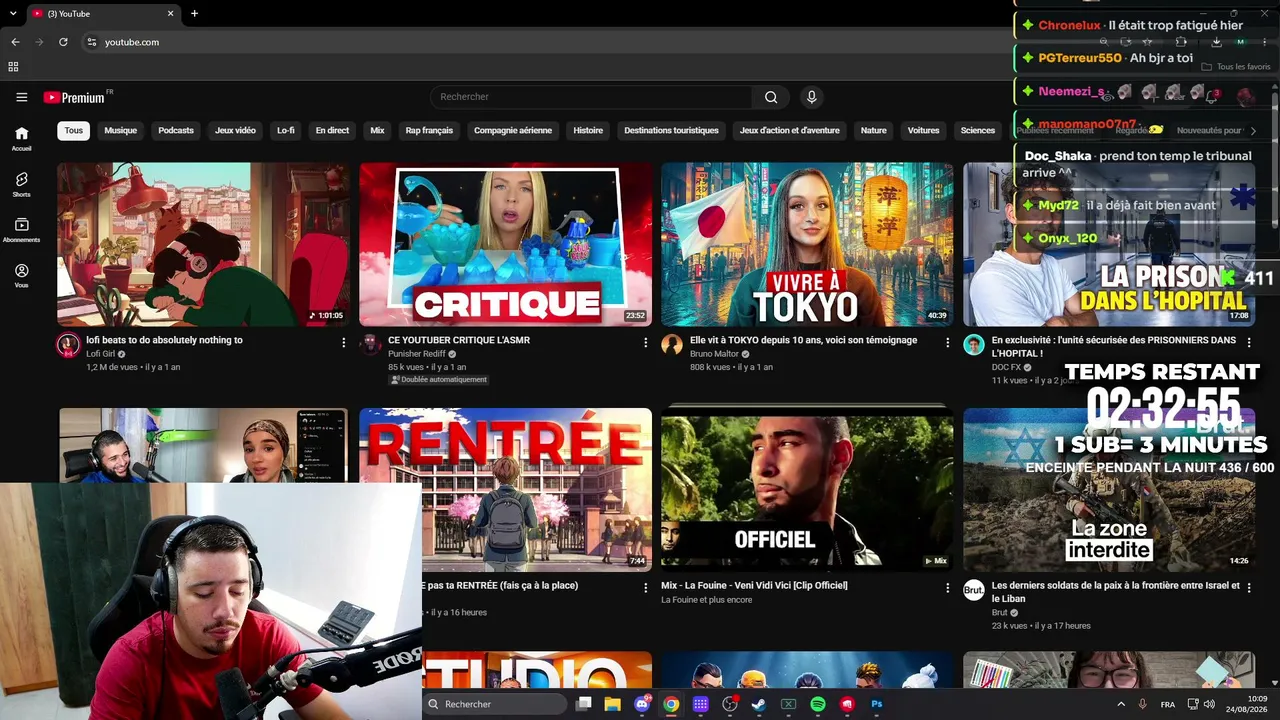Play the La Fouine OFFICIEL mix thumbnail
Screen dimensions: 1280x720
pos(807,489)
